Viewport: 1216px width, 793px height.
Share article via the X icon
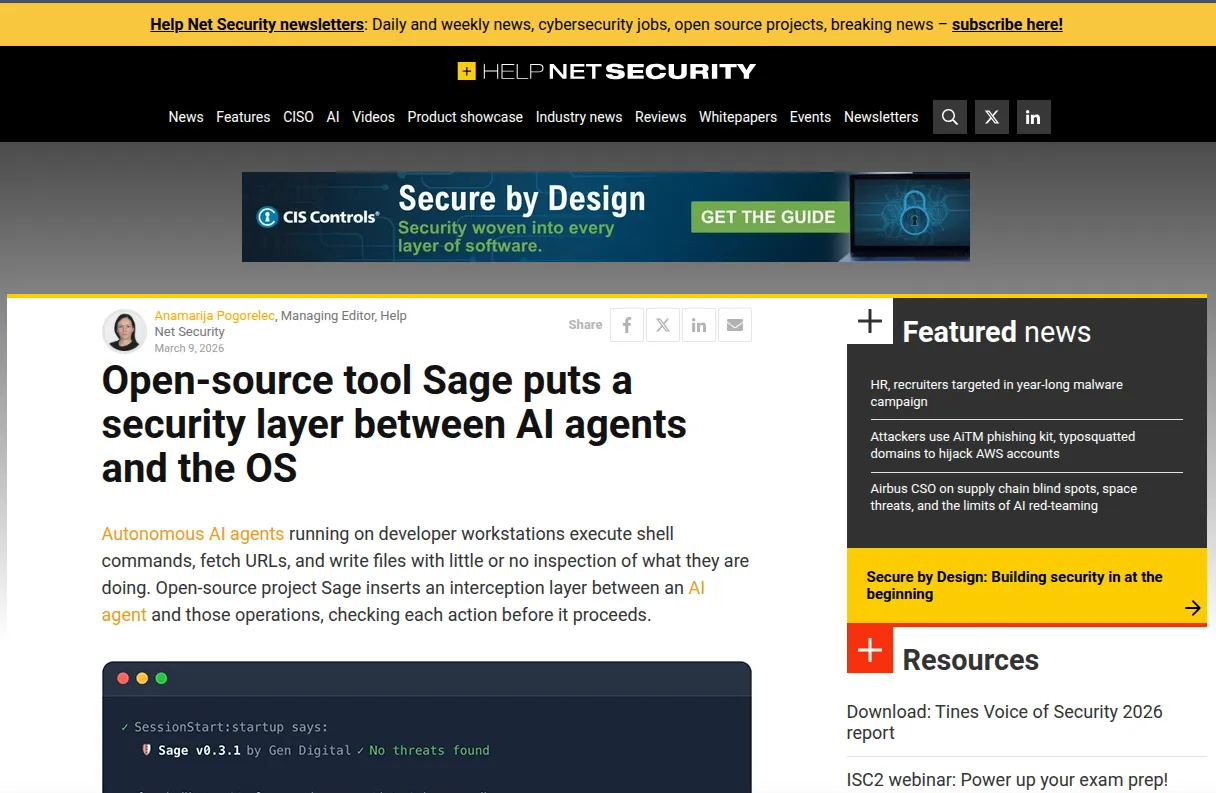(x=663, y=325)
